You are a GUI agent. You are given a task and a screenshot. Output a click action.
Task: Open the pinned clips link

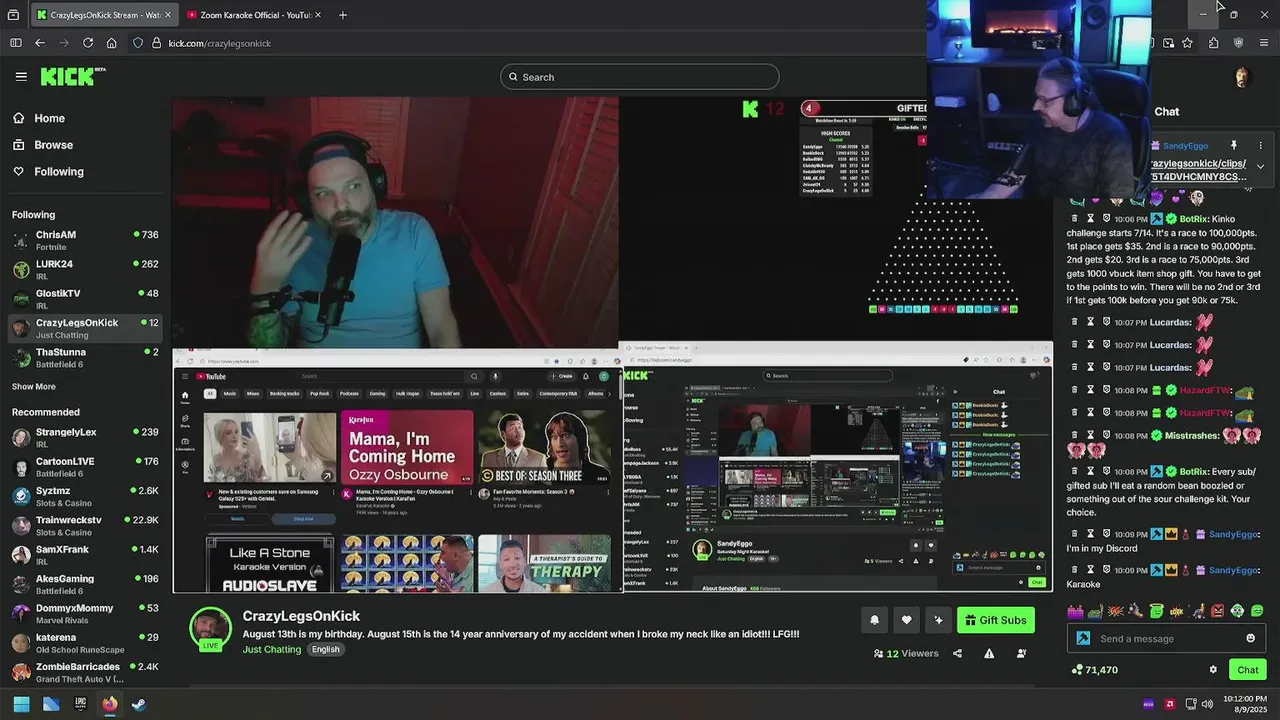coord(1198,170)
